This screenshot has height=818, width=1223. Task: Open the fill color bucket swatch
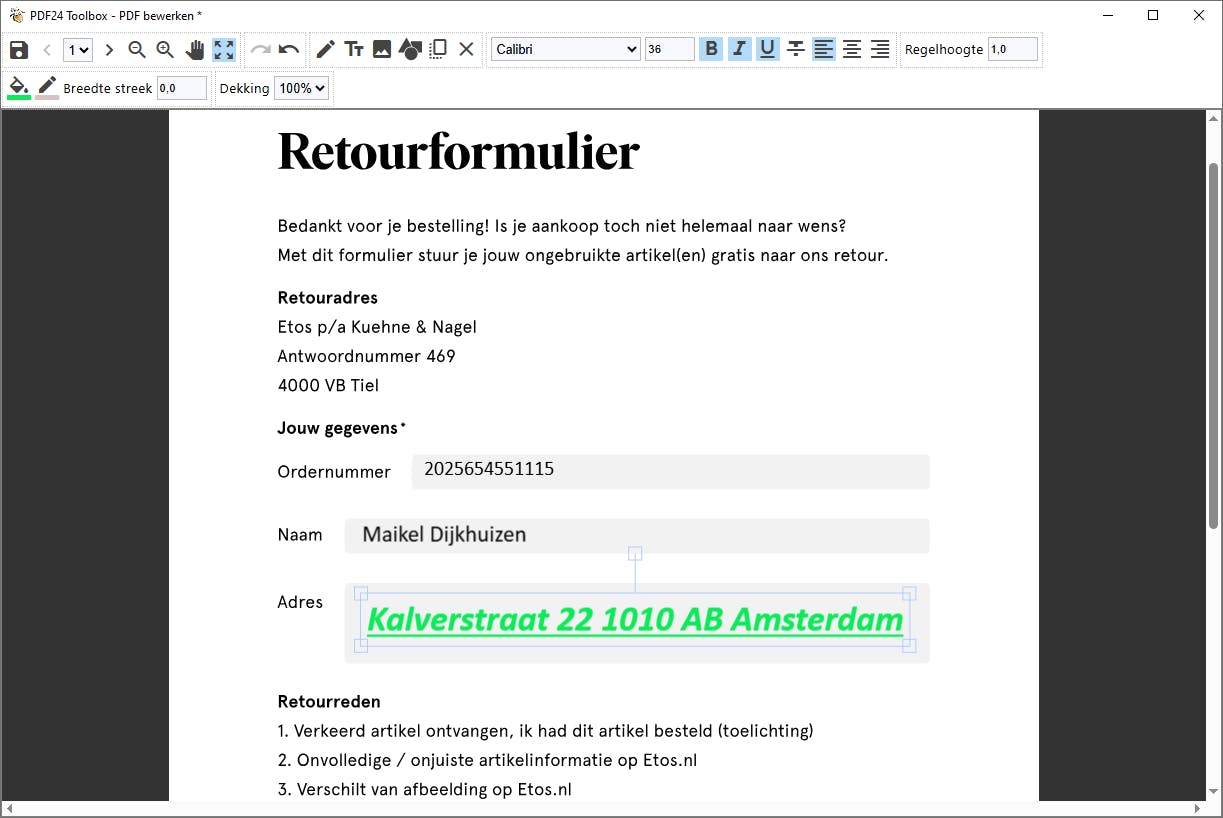tap(19, 88)
